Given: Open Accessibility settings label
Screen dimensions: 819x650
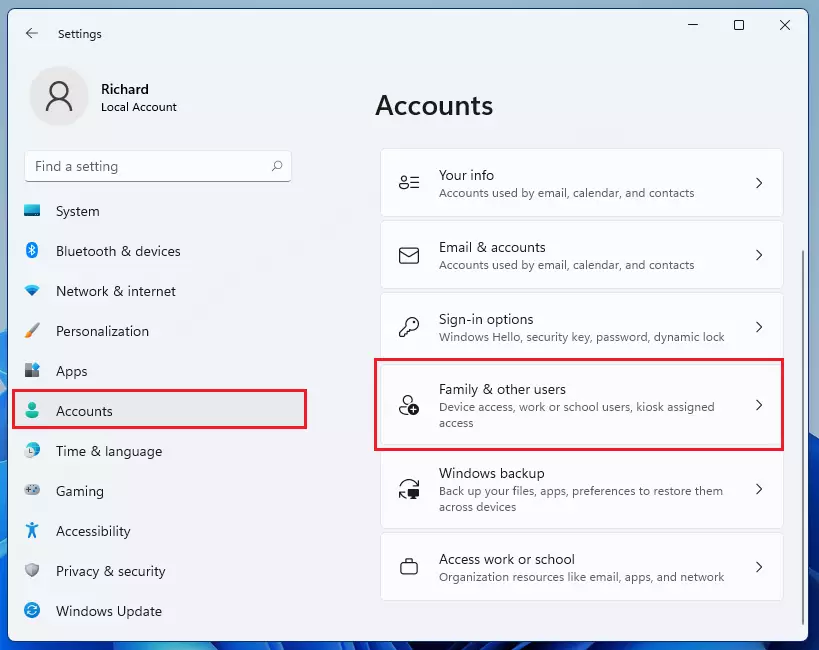Looking at the screenshot, I should pyautogui.click(x=93, y=531).
